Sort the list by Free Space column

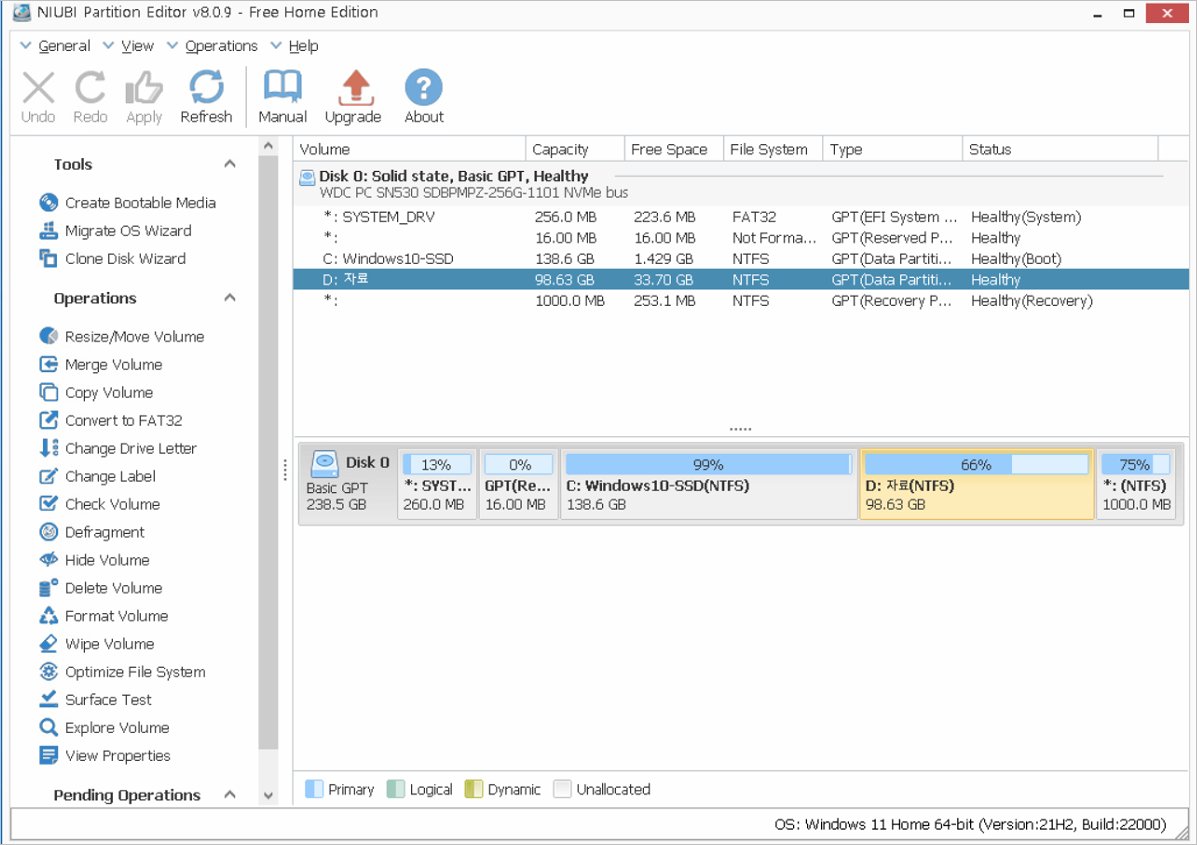pyautogui.click(x=668, y=150)
